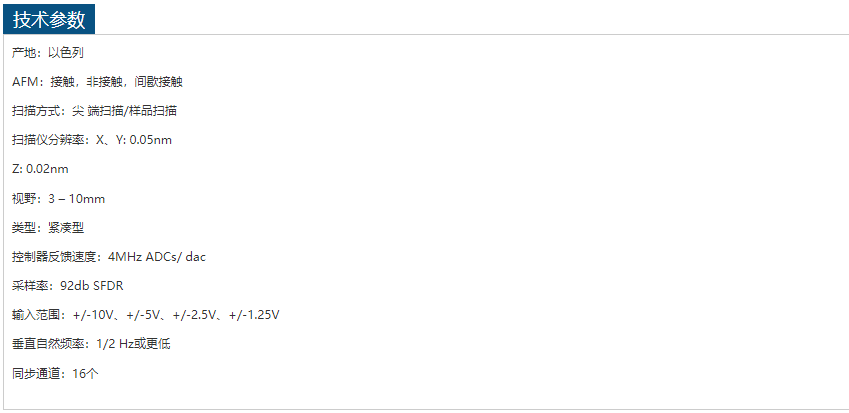This screenshot has height=413, width=849.
Task: Click the 扫描方式 text line
Action: (x=94, y=112)
